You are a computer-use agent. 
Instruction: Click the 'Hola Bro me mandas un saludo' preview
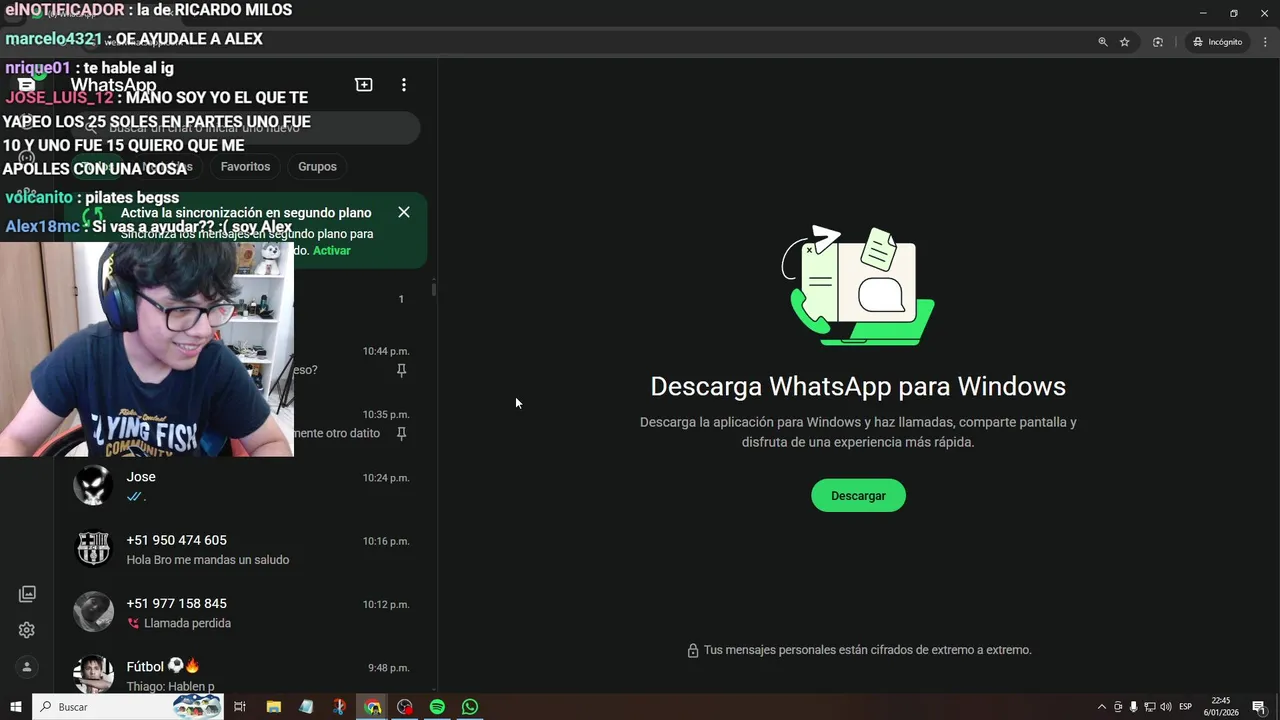pyautogui.click(x=208, y=560)
